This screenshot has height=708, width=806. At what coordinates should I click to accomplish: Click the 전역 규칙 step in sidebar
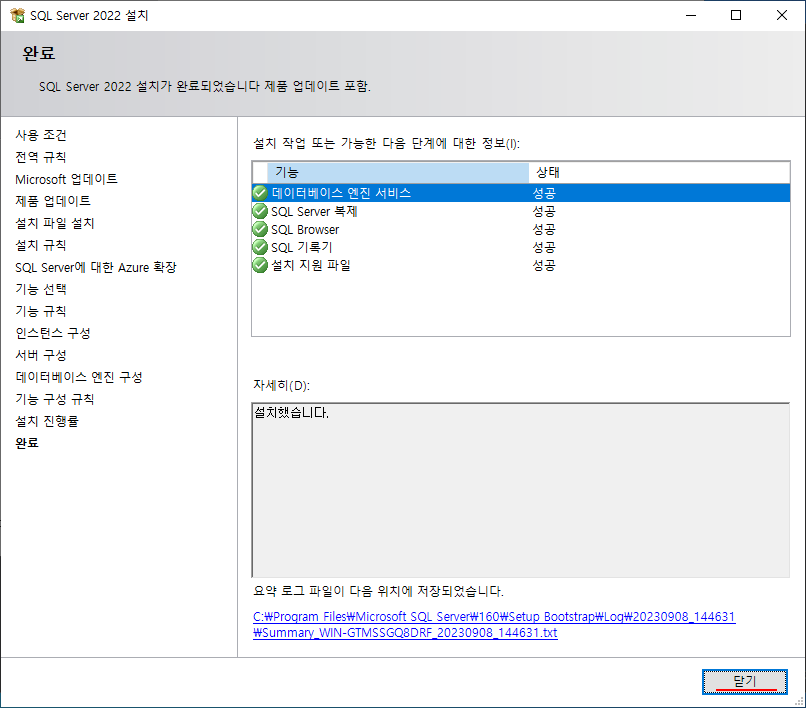click(41, 157)
